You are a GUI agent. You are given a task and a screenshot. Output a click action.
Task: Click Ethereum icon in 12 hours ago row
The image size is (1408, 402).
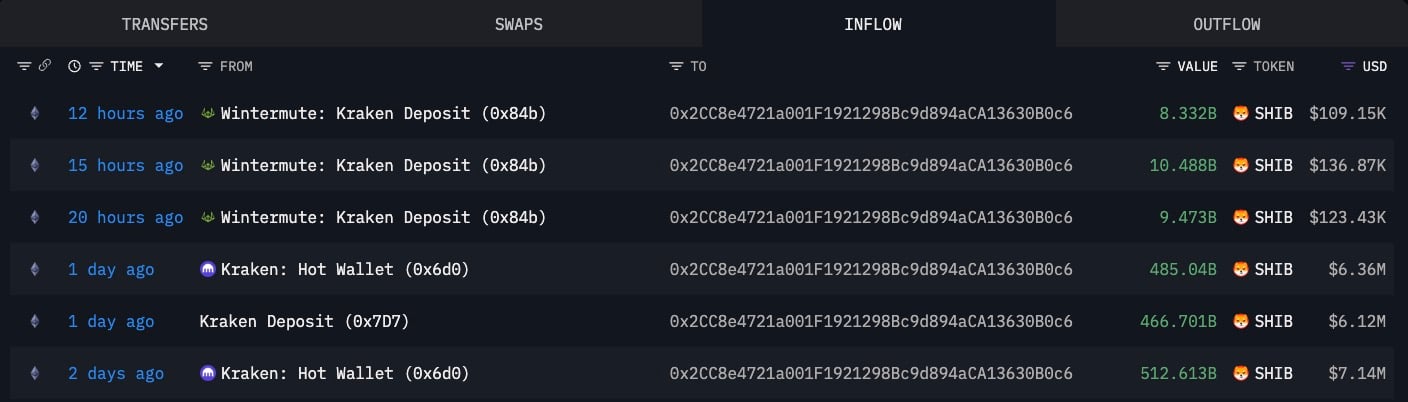coord(35,114)
